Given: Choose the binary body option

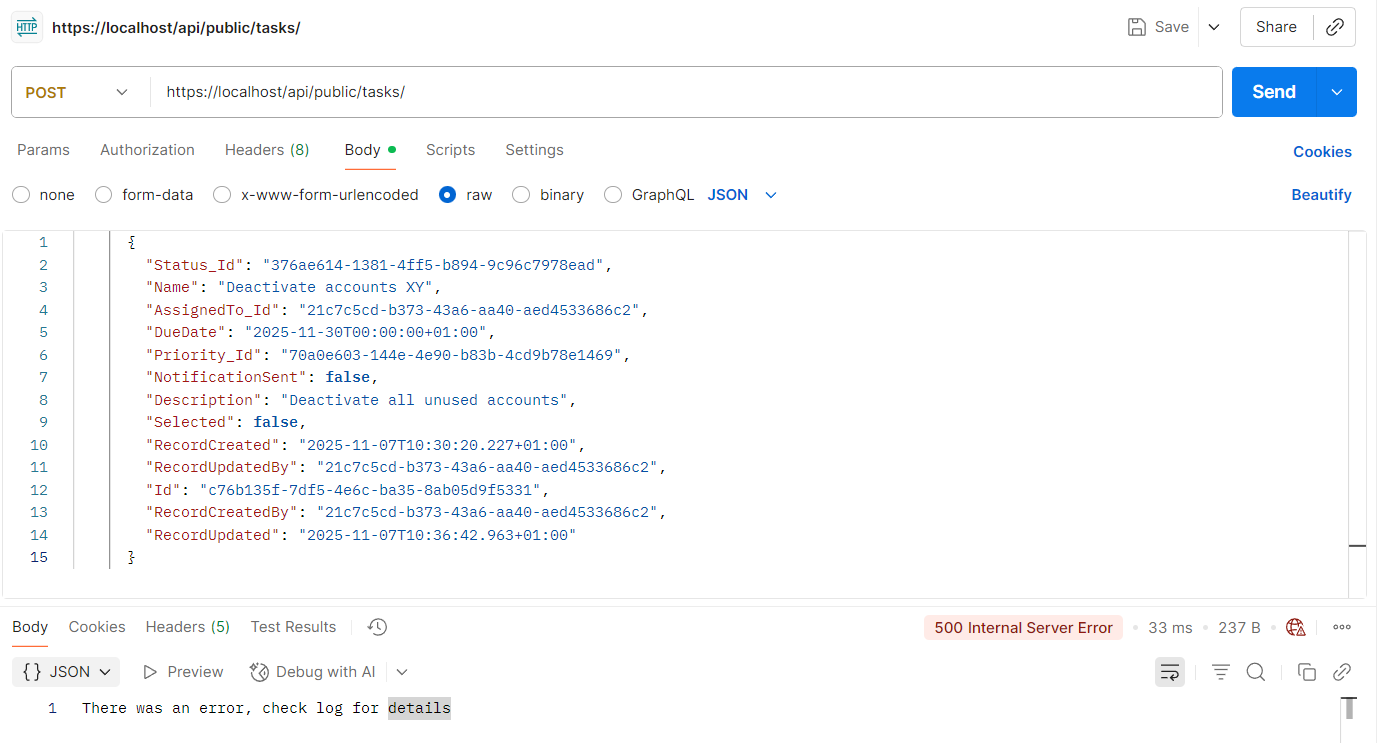Looking at the screenshot, I should click(521, 195).
